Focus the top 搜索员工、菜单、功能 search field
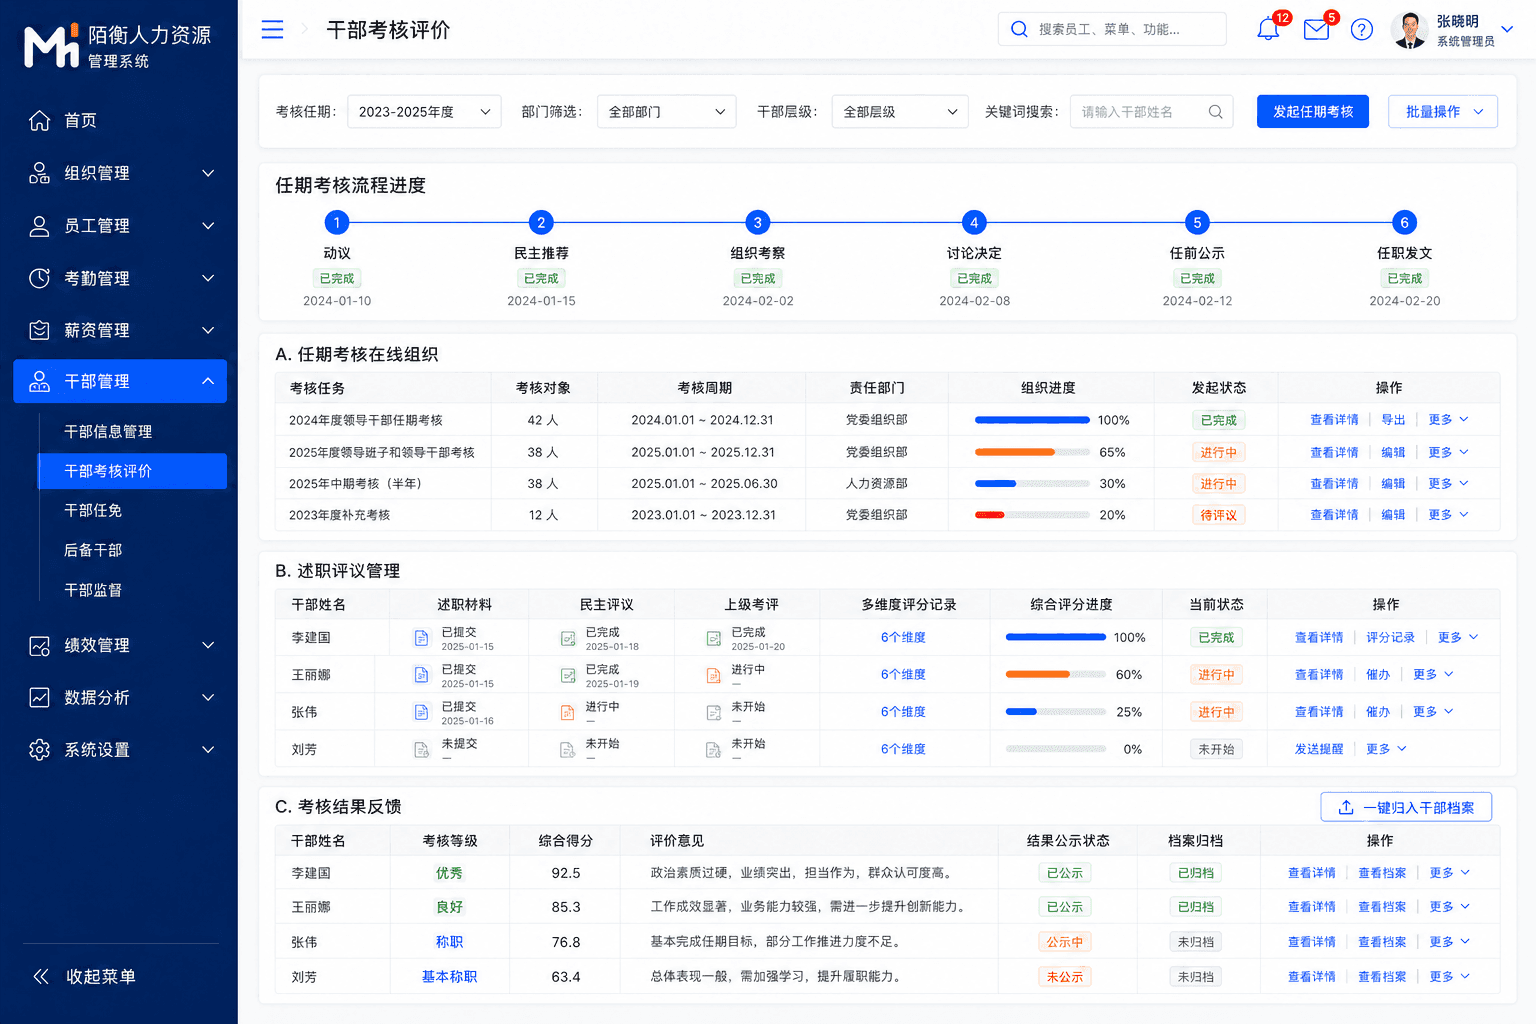 (1112, 29)
